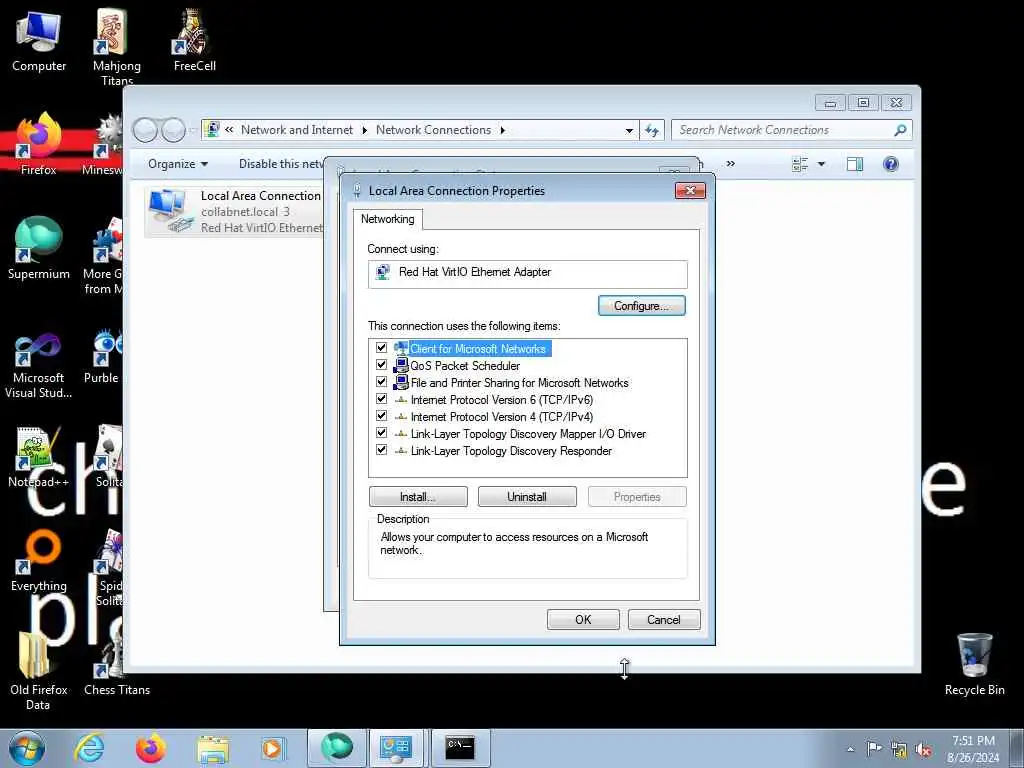
Task: Open Firefox desktop shortcut
Action: [39, 144]
